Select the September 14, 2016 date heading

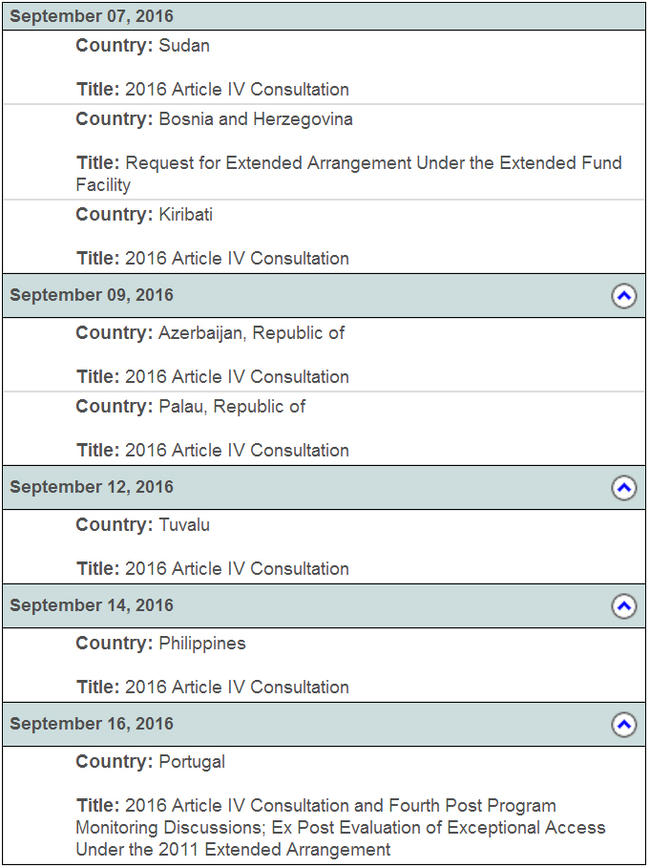point(91,606)
